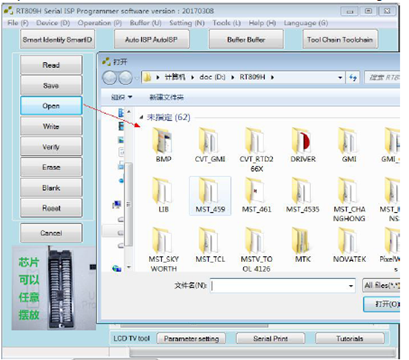Click the RT809H breadcrumb segment

[x=252, y=77]
